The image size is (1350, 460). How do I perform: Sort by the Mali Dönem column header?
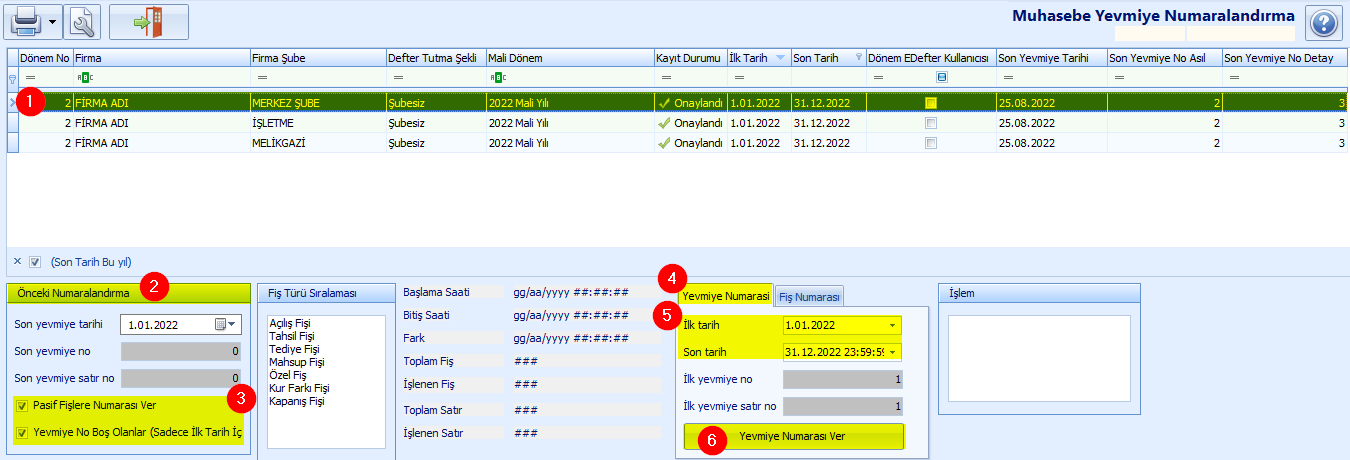point(570,58)
